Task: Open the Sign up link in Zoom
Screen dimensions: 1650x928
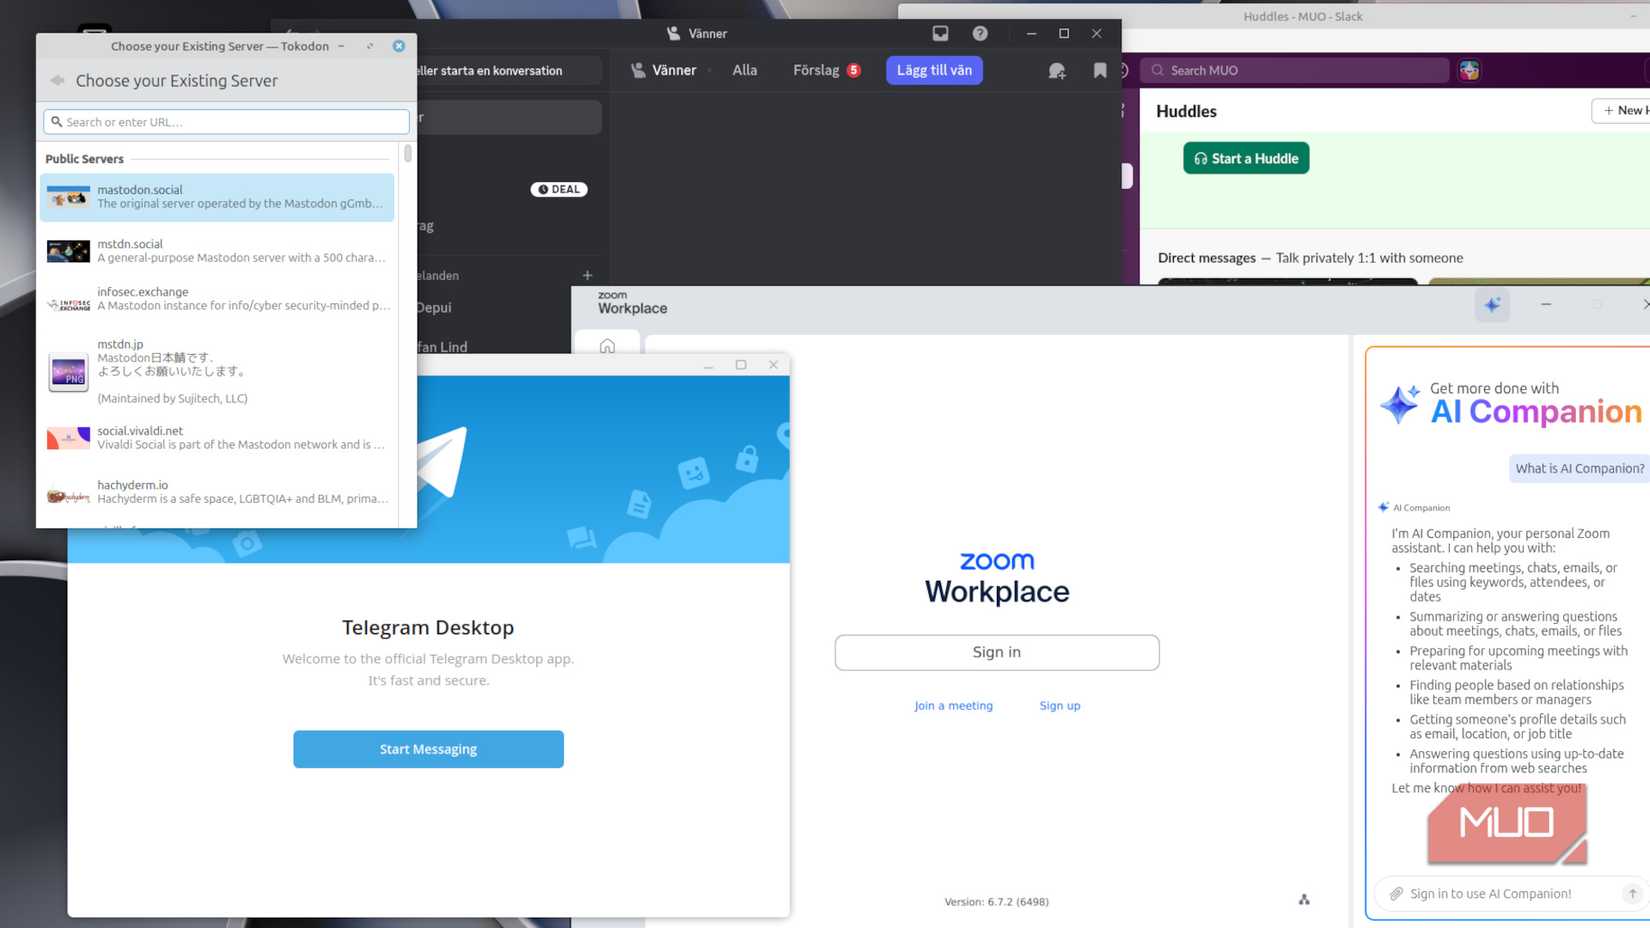Action: pyautogui.click(x=1060, y=705)
